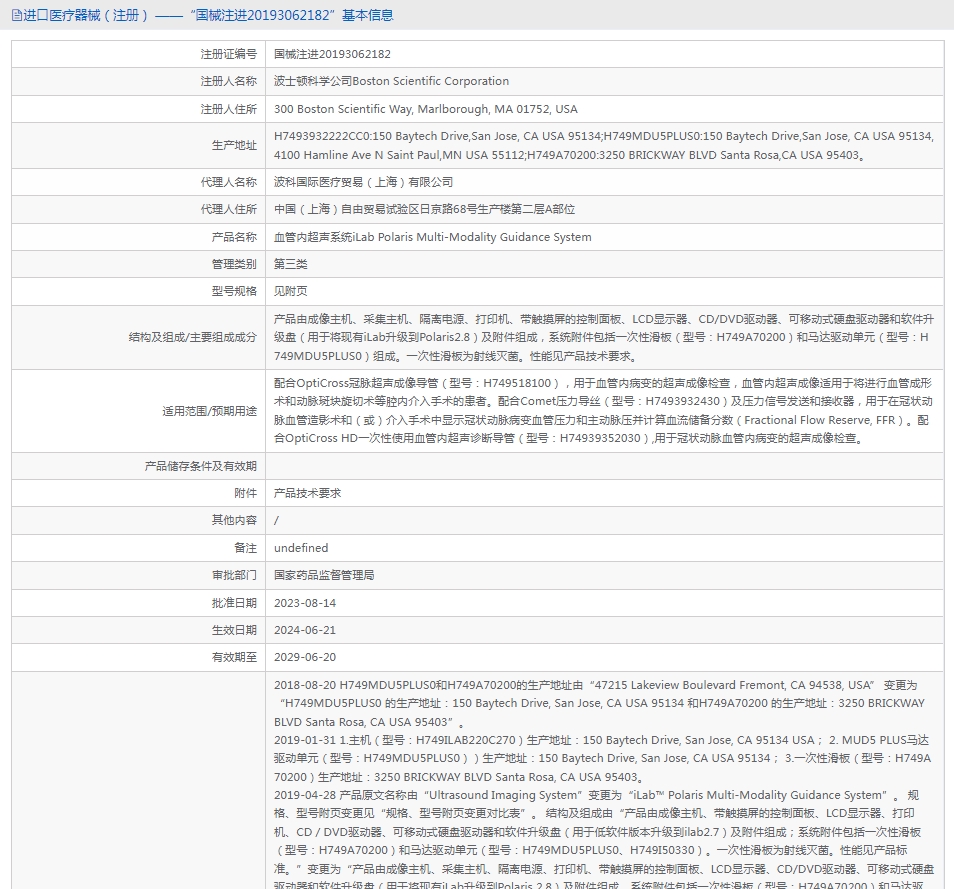Image resolution: width=954 pixels, height=889 pixels.
Task: Click the label 备注
Action: coord(246,548)
